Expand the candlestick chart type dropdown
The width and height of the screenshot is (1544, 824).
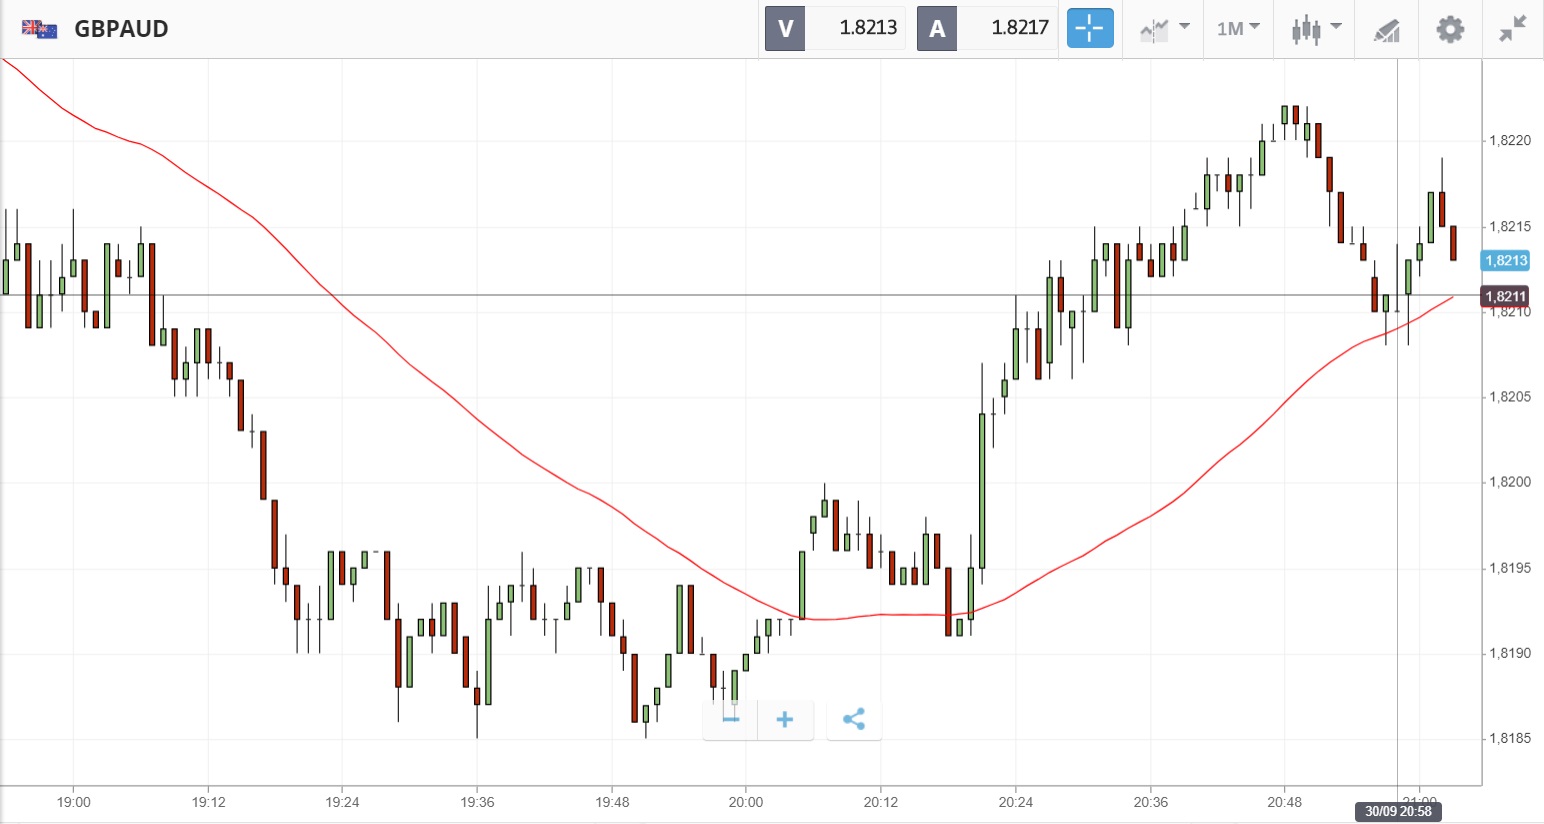[1315, 28]
